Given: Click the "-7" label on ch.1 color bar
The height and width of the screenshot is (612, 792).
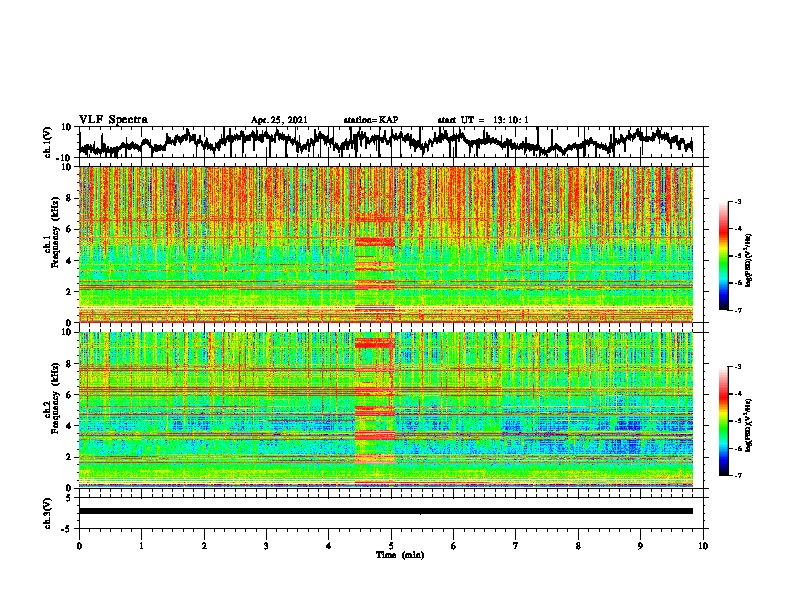Looking at the screenshot, I should pyautogui.click(x=738, y=310).
